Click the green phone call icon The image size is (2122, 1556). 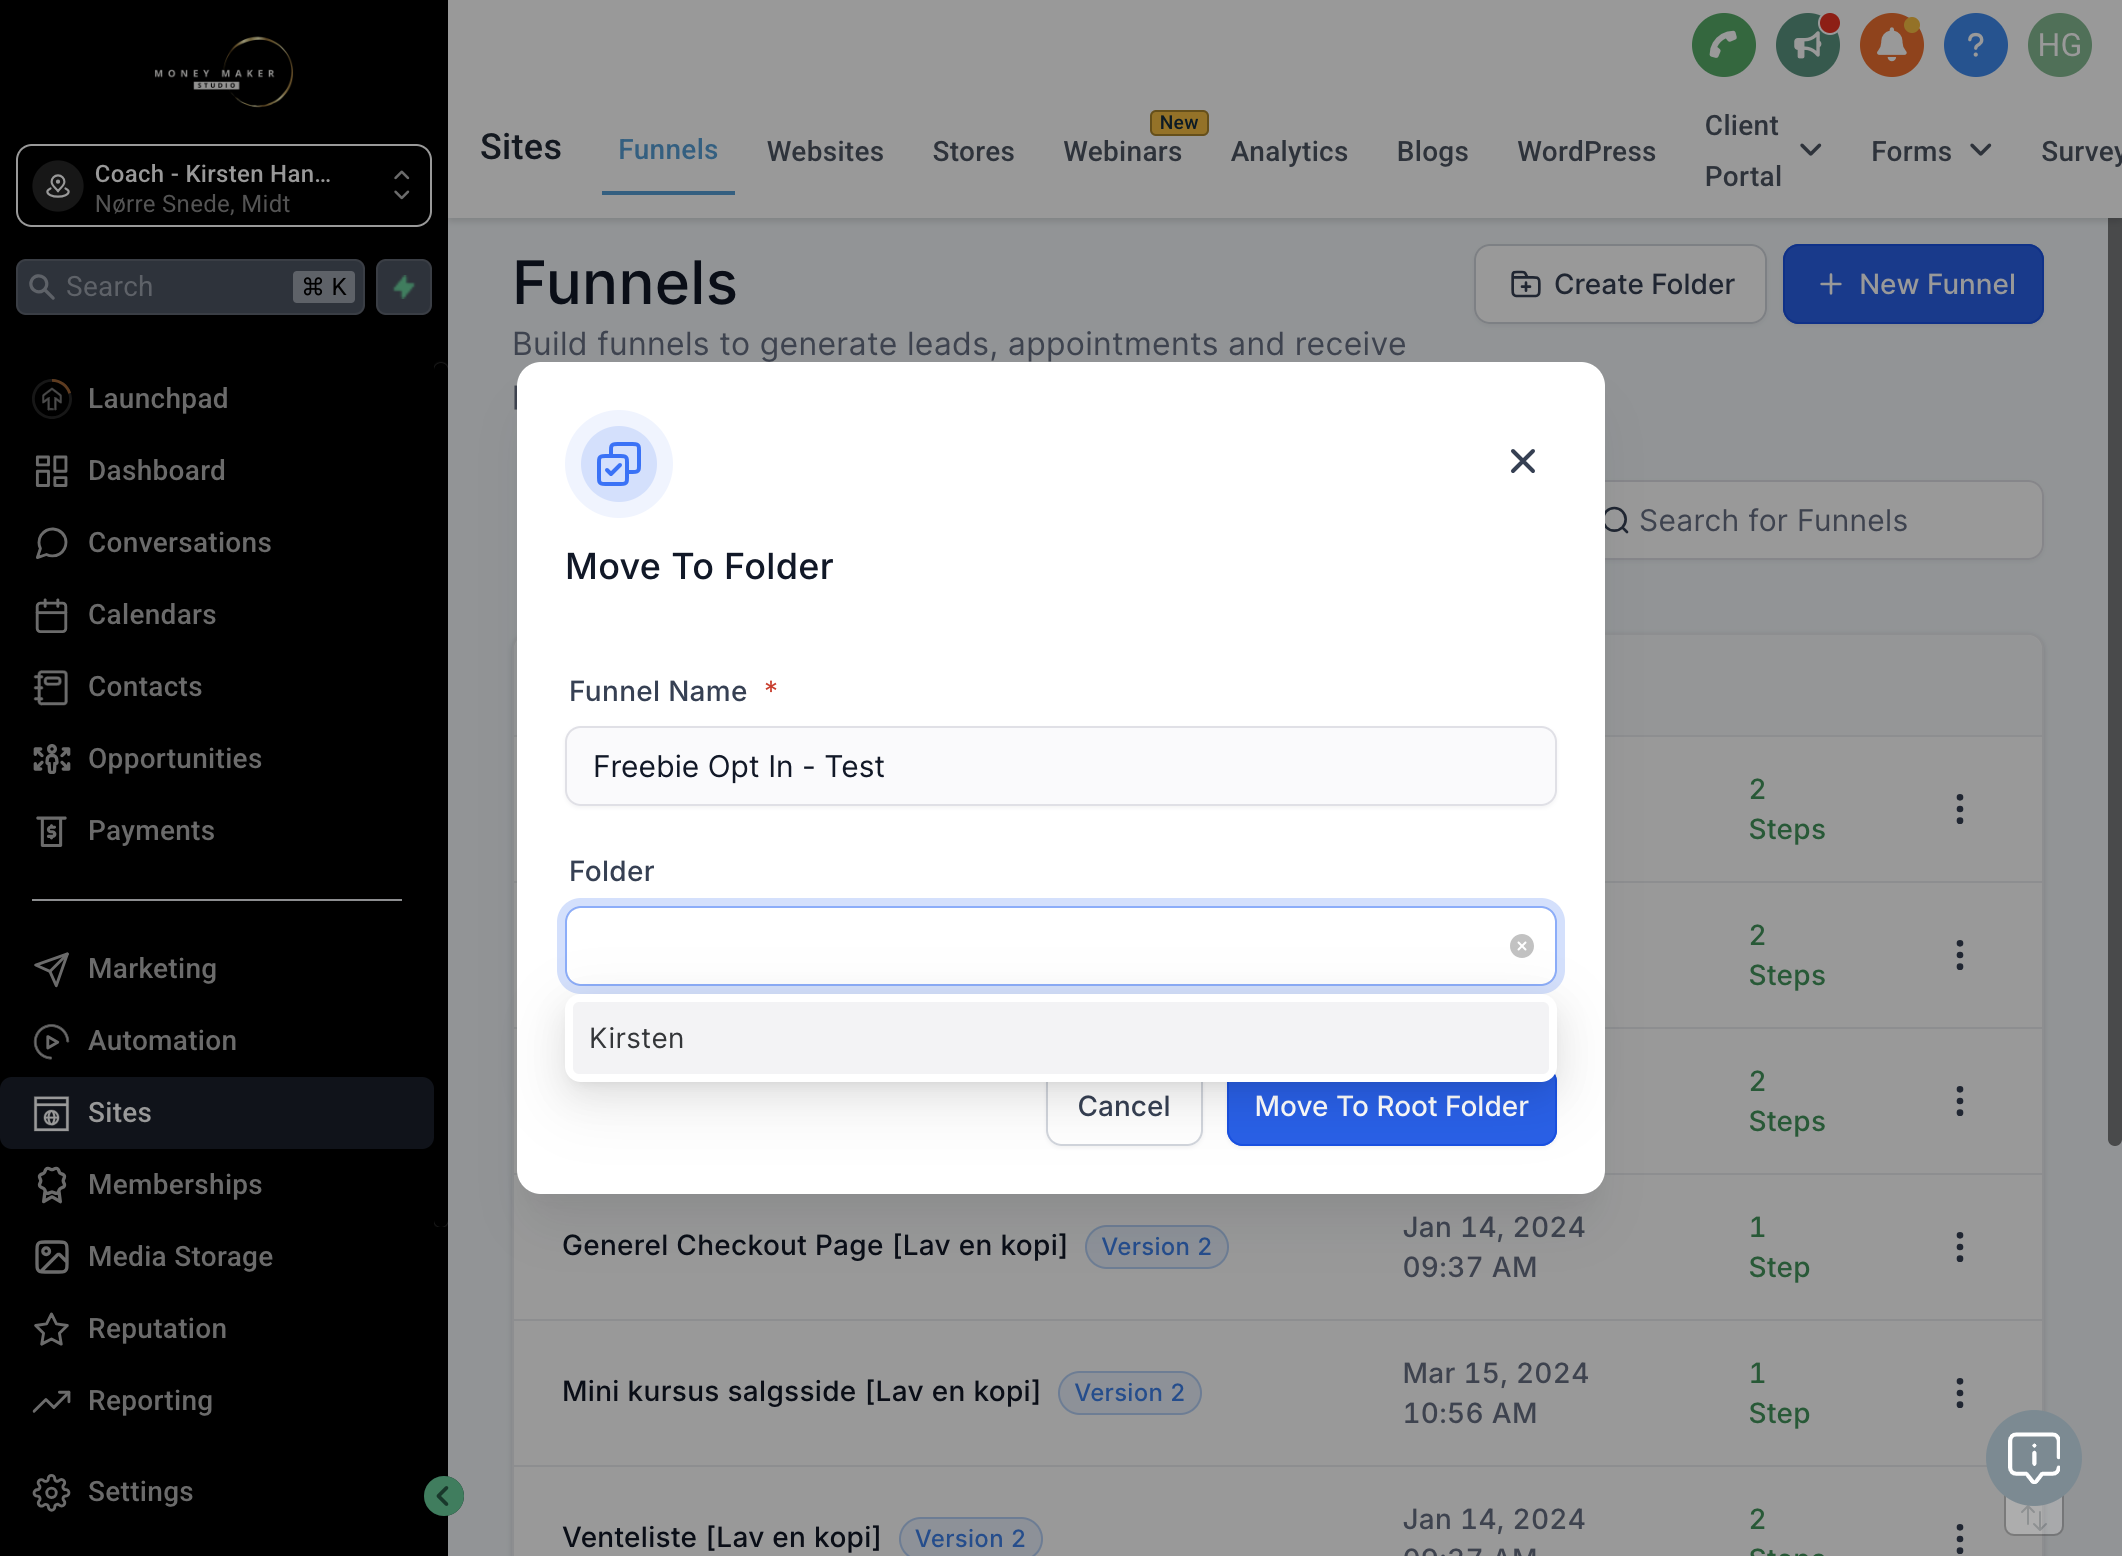(x=1723, y=45)
